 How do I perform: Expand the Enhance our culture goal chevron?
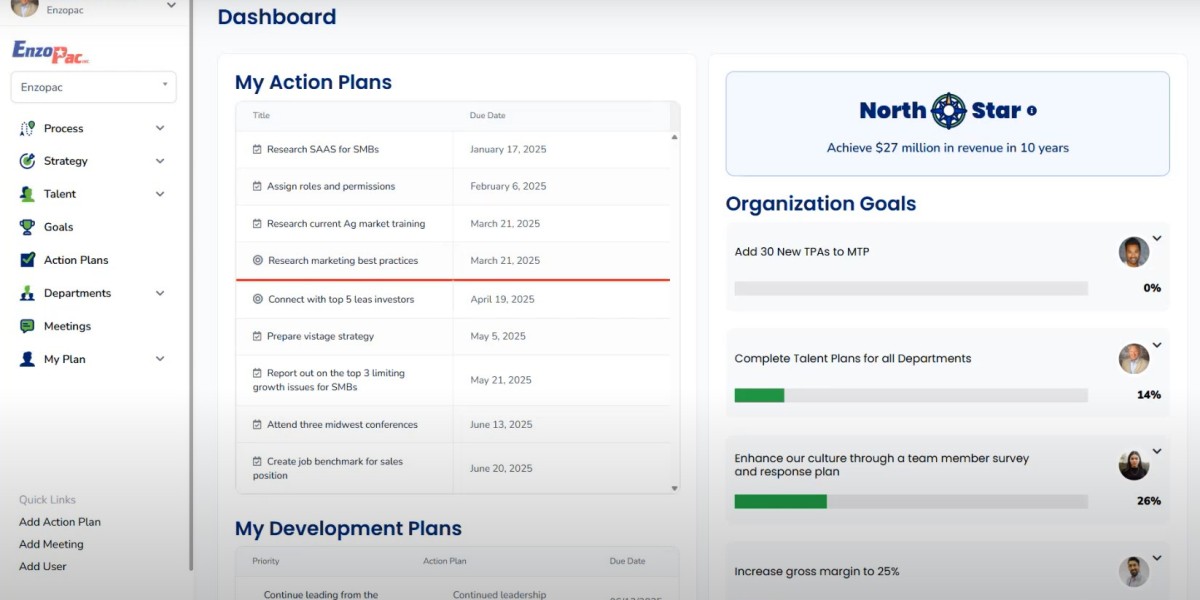click(1157, 451)
